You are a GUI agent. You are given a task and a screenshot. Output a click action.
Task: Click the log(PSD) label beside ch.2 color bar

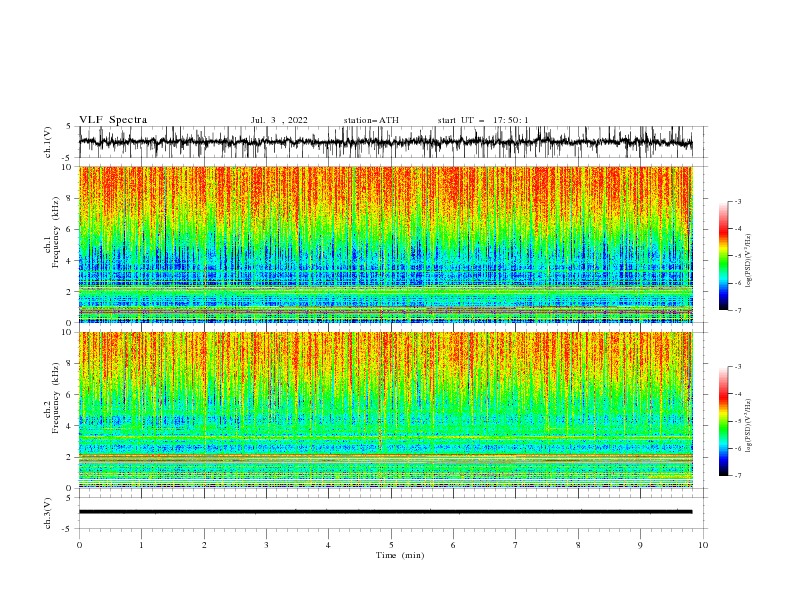click(748, 426)
